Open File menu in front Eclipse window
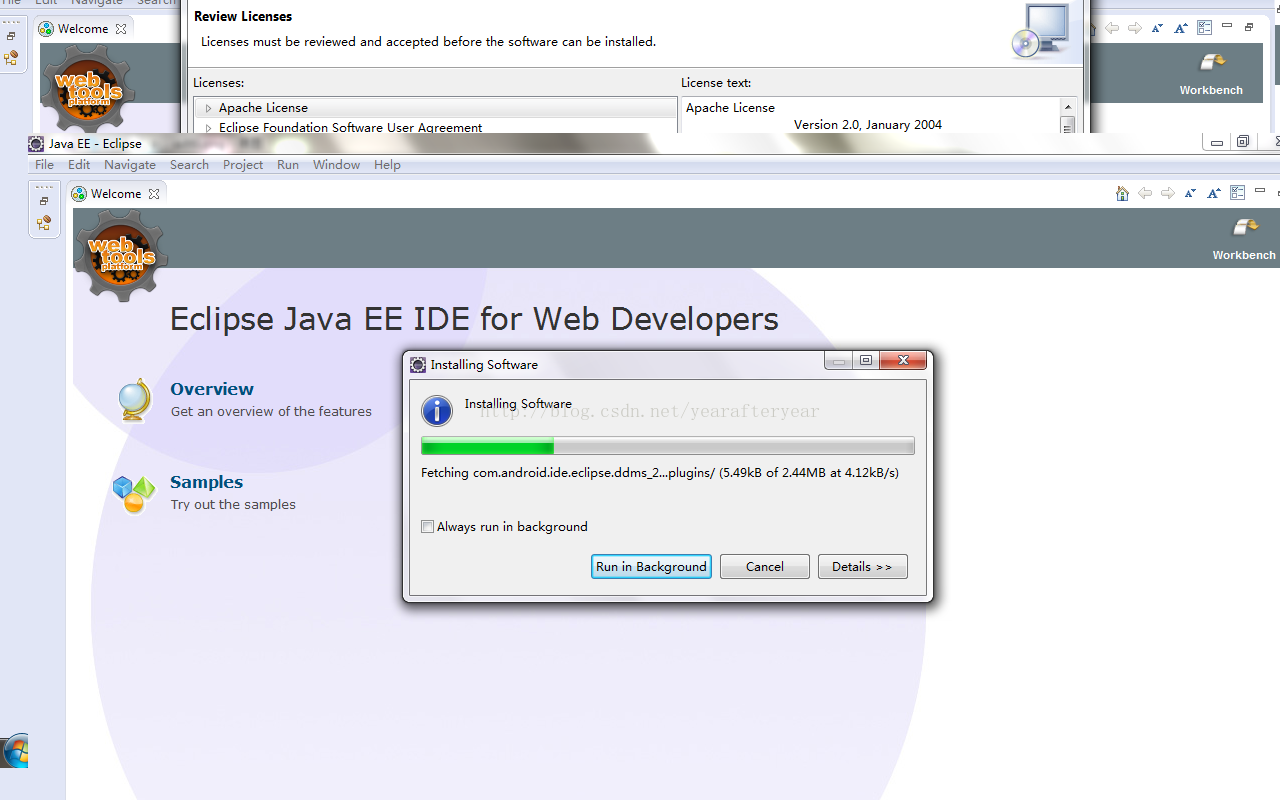Image resolution: width=1280 pixels, height=800 pixels. 44,165
